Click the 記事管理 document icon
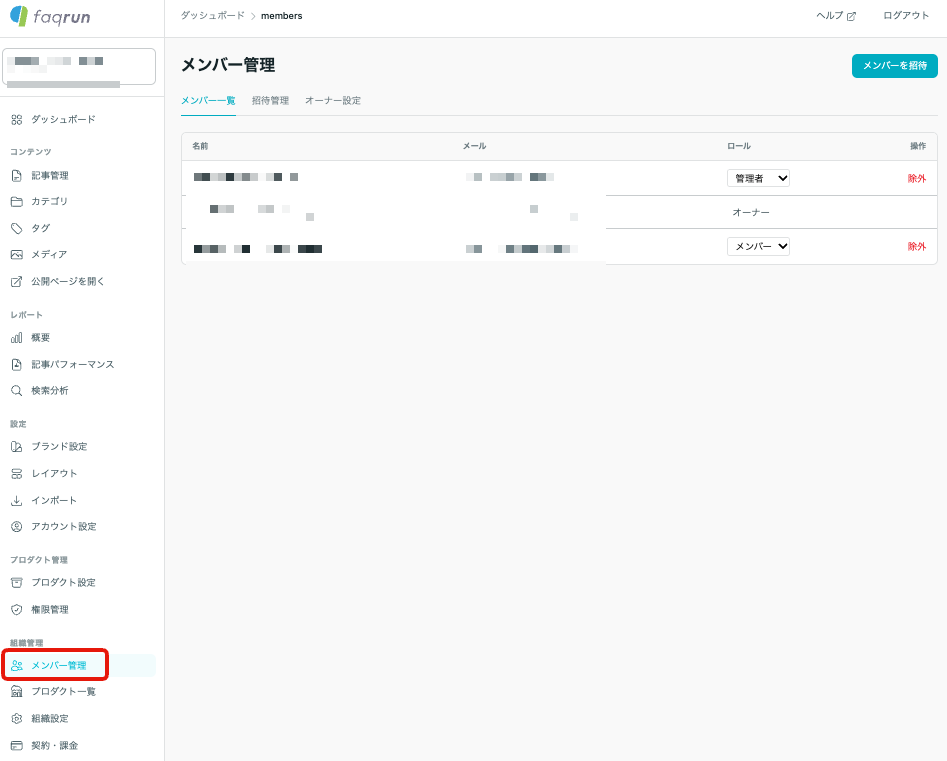The height and width of the screenshot is (761, 947). (x=17, y=176)
